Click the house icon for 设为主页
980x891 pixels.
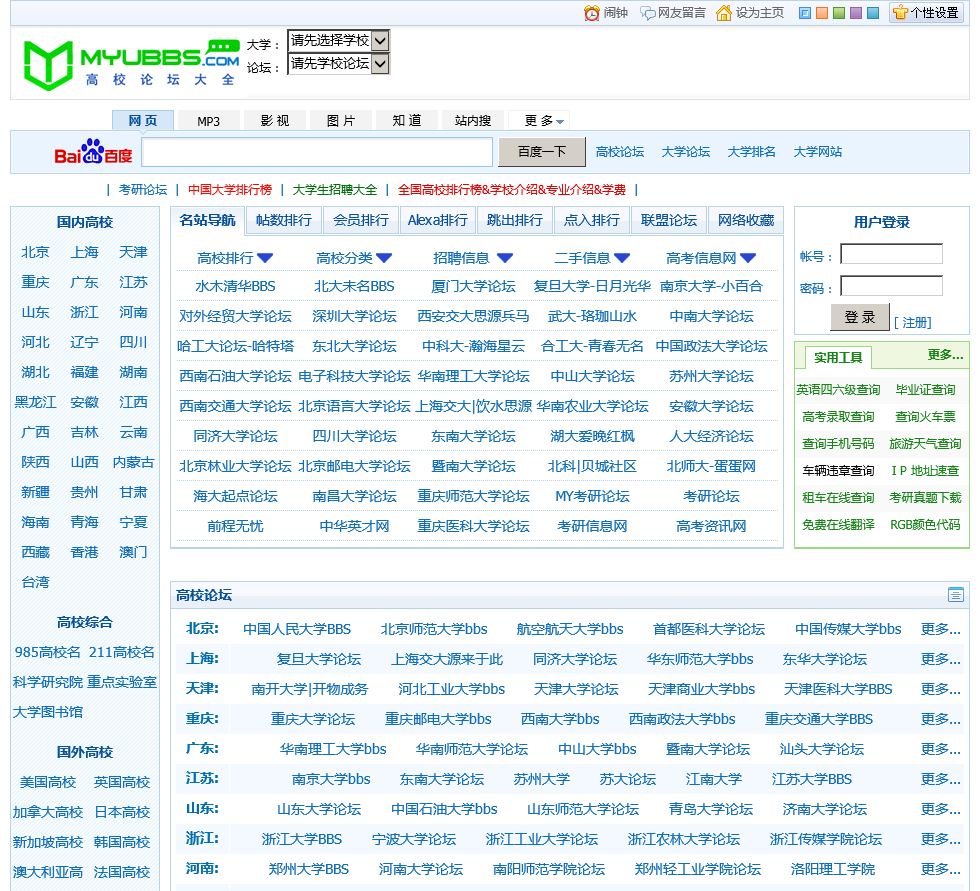tap(725, 13)
